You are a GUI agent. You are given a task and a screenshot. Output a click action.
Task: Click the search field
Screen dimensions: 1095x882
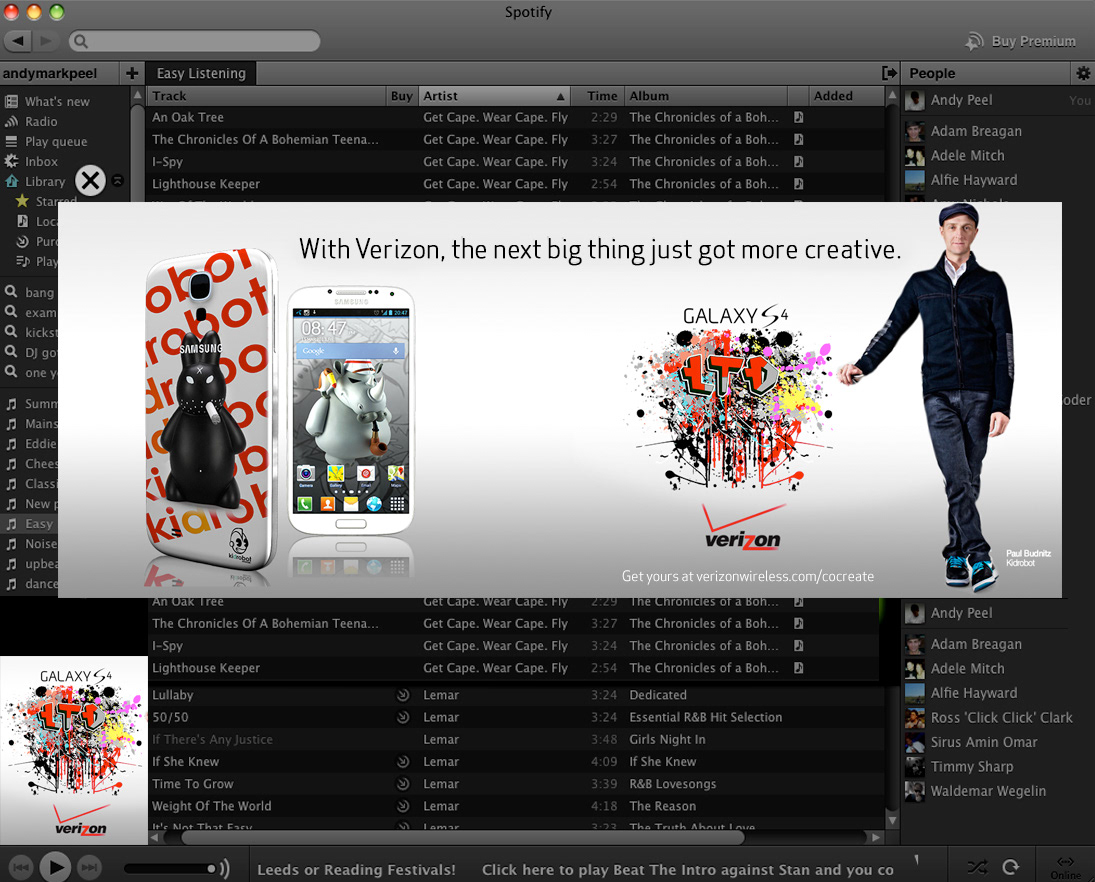point(195,41)
